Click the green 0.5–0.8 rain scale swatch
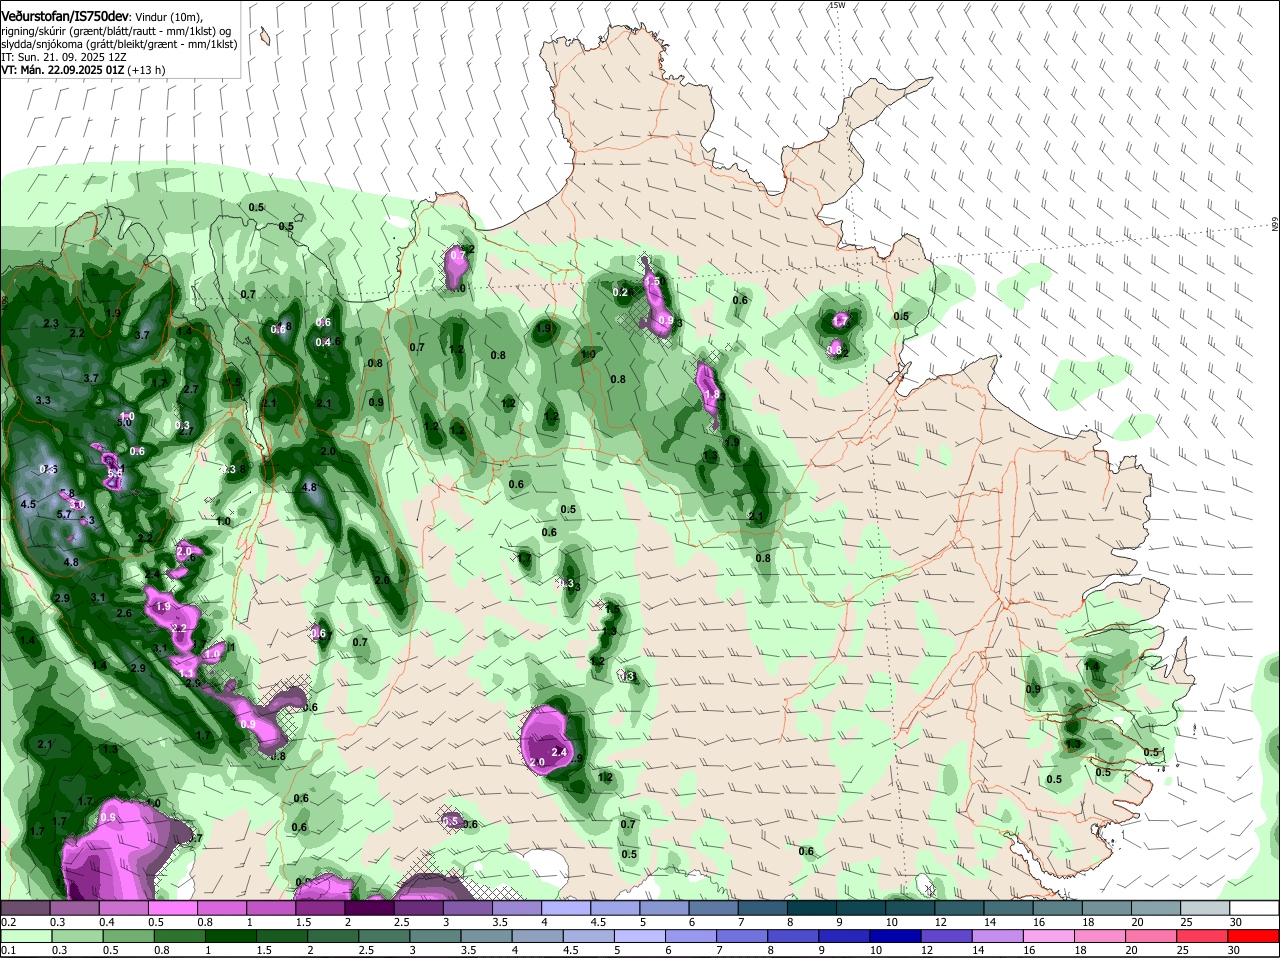The image size is (1280, 958). point(130,936)
